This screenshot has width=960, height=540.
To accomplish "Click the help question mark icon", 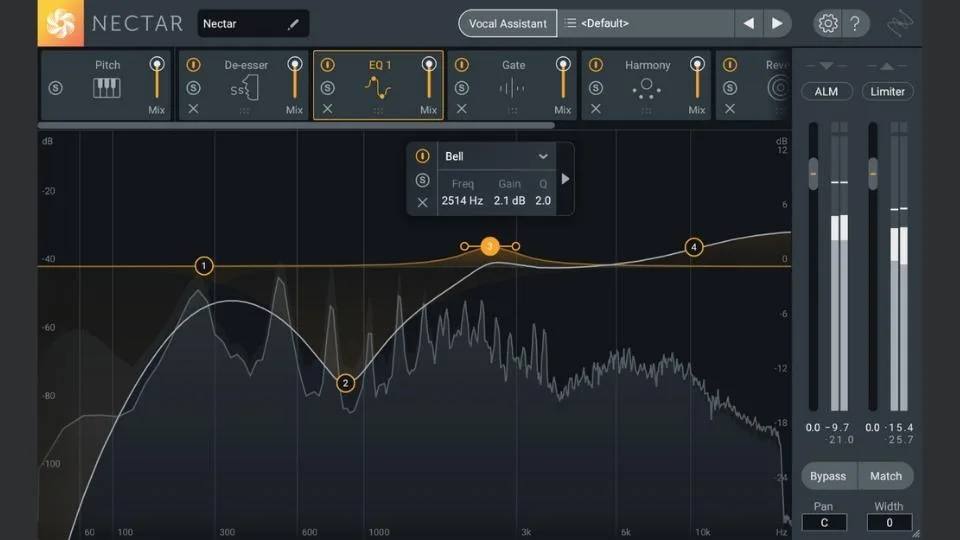I will 855,23.
